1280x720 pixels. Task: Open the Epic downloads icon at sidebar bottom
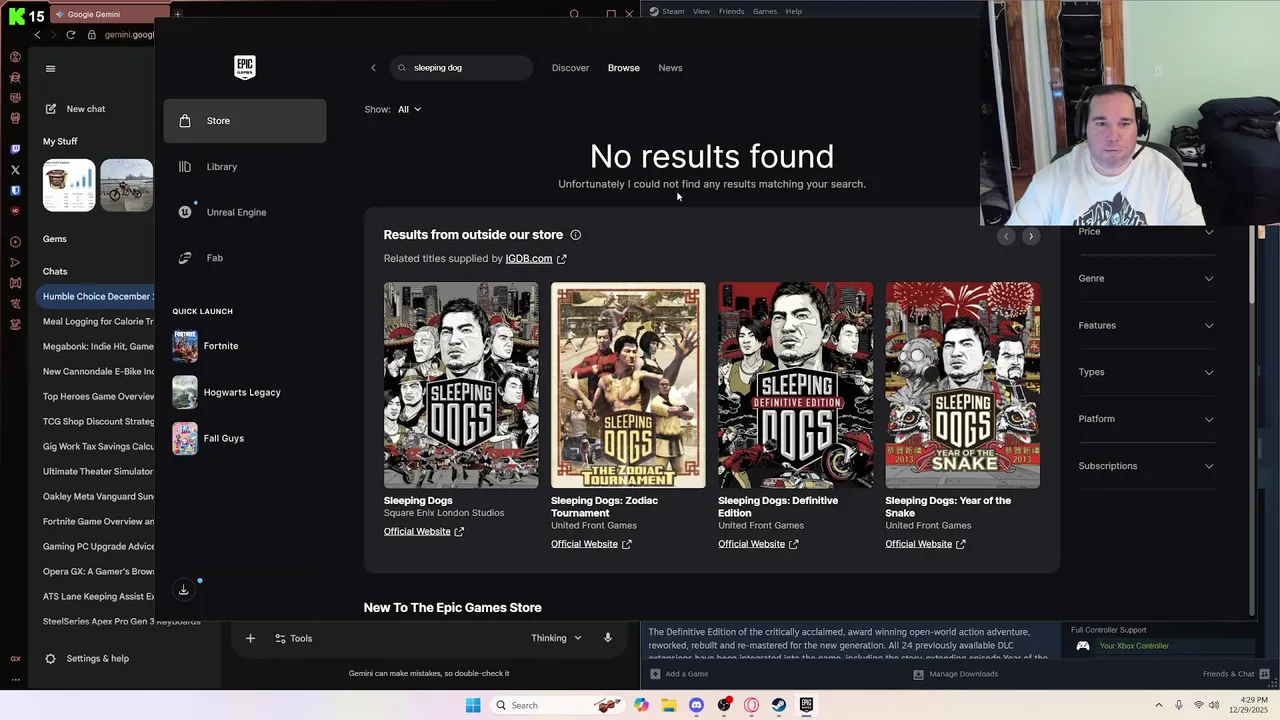pos(183,590)
